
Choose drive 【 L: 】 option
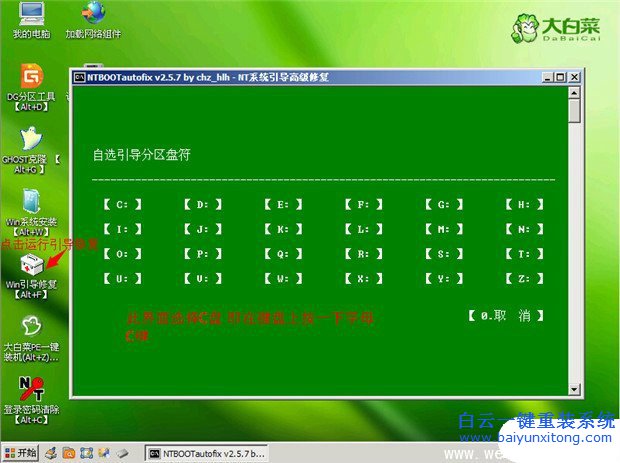(363, 229)
